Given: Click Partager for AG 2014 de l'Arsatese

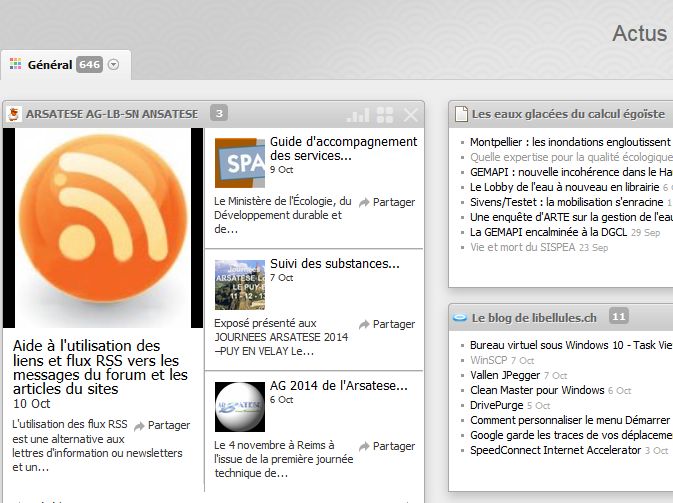Looking at the screenshot, I should coord(387,446).
